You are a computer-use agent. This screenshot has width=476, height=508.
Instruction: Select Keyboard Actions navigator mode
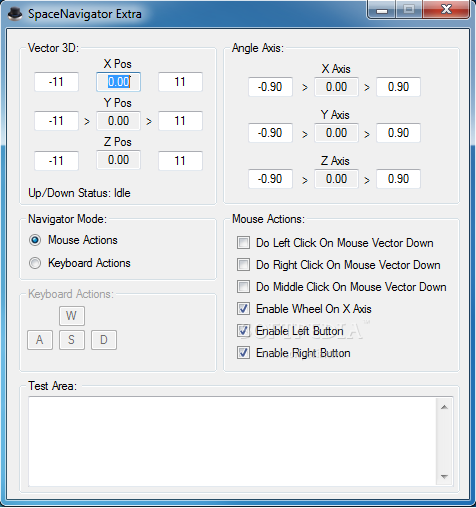[x=35, y=263]
